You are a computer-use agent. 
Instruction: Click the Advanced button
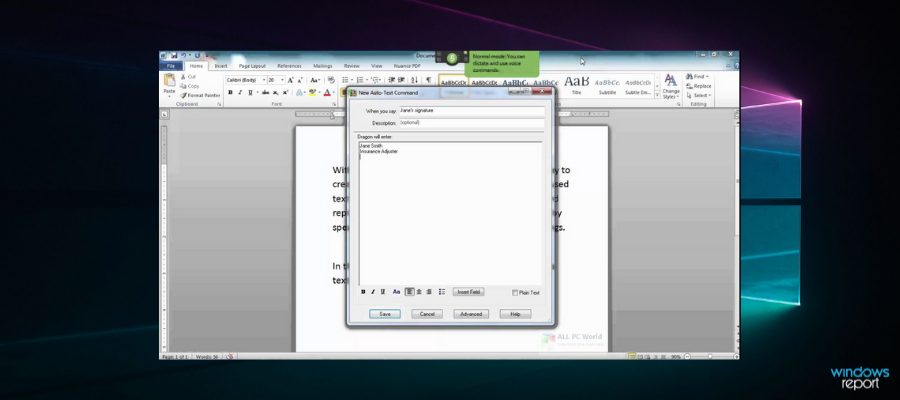[471, 314]
